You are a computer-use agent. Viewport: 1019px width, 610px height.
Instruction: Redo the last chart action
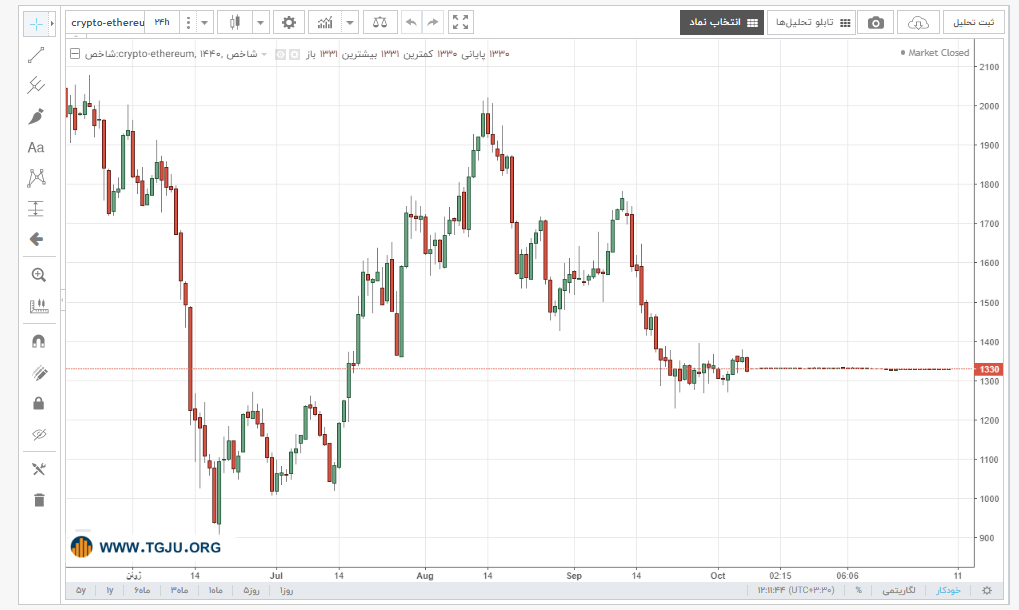pos(432,23)
